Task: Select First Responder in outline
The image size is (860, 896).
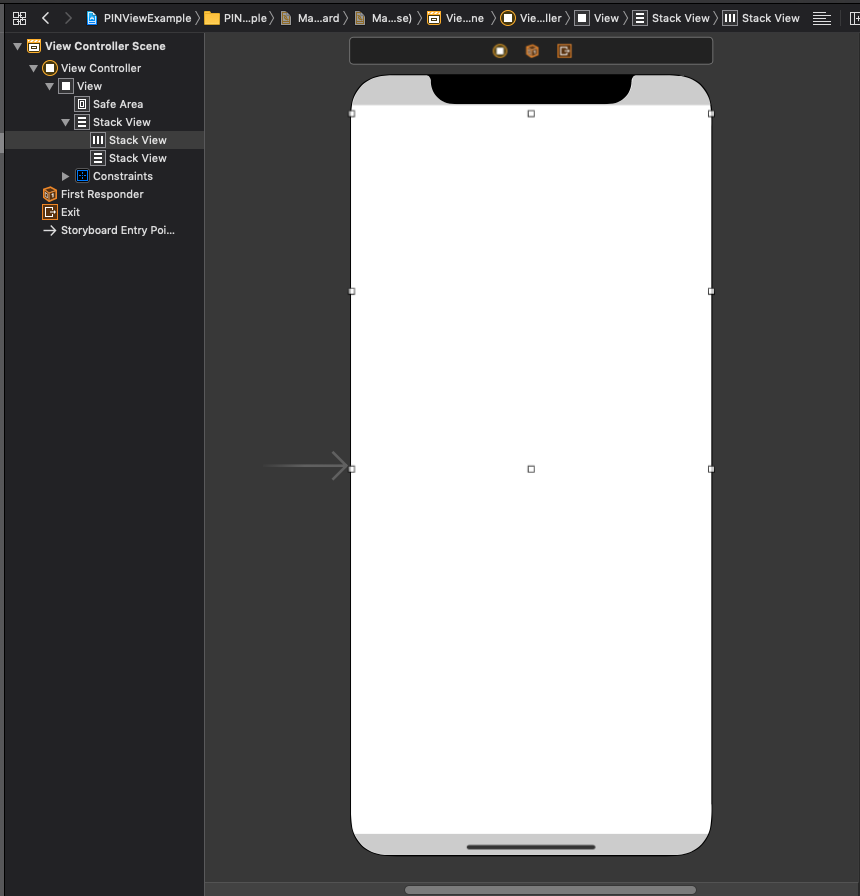Action: click(105, 194)
